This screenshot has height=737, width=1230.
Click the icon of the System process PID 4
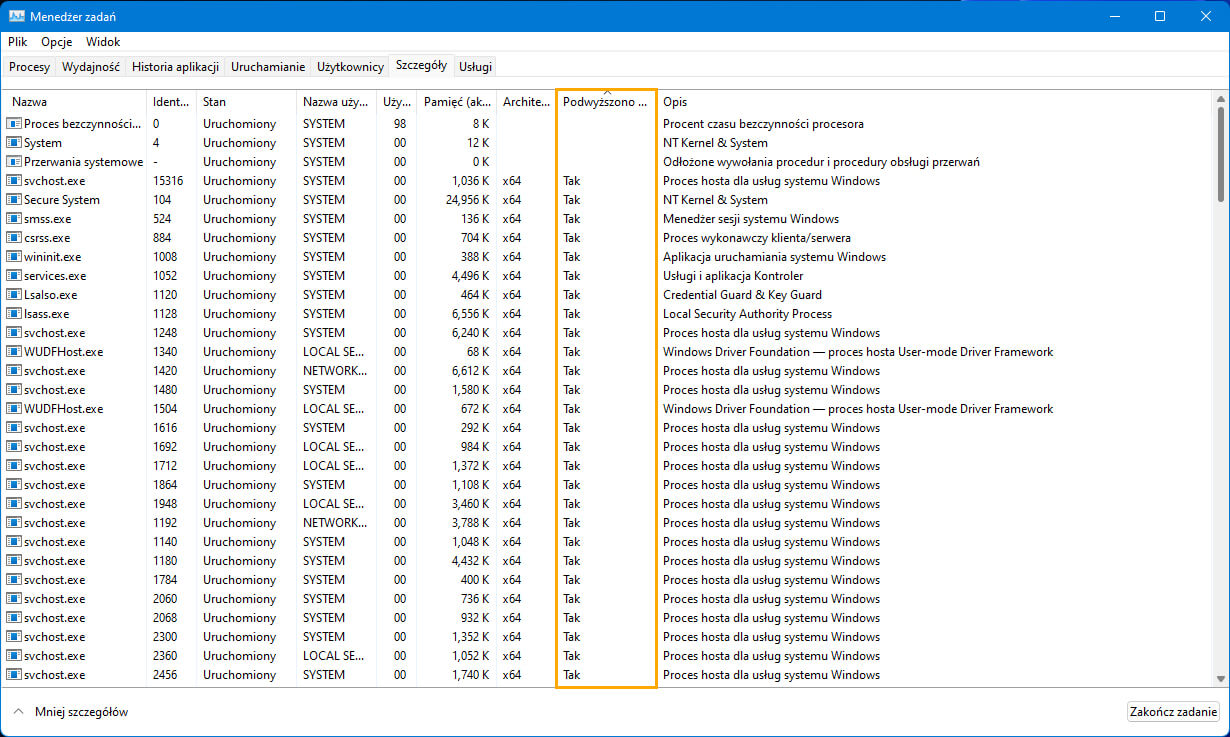click(x=14, y=143)
